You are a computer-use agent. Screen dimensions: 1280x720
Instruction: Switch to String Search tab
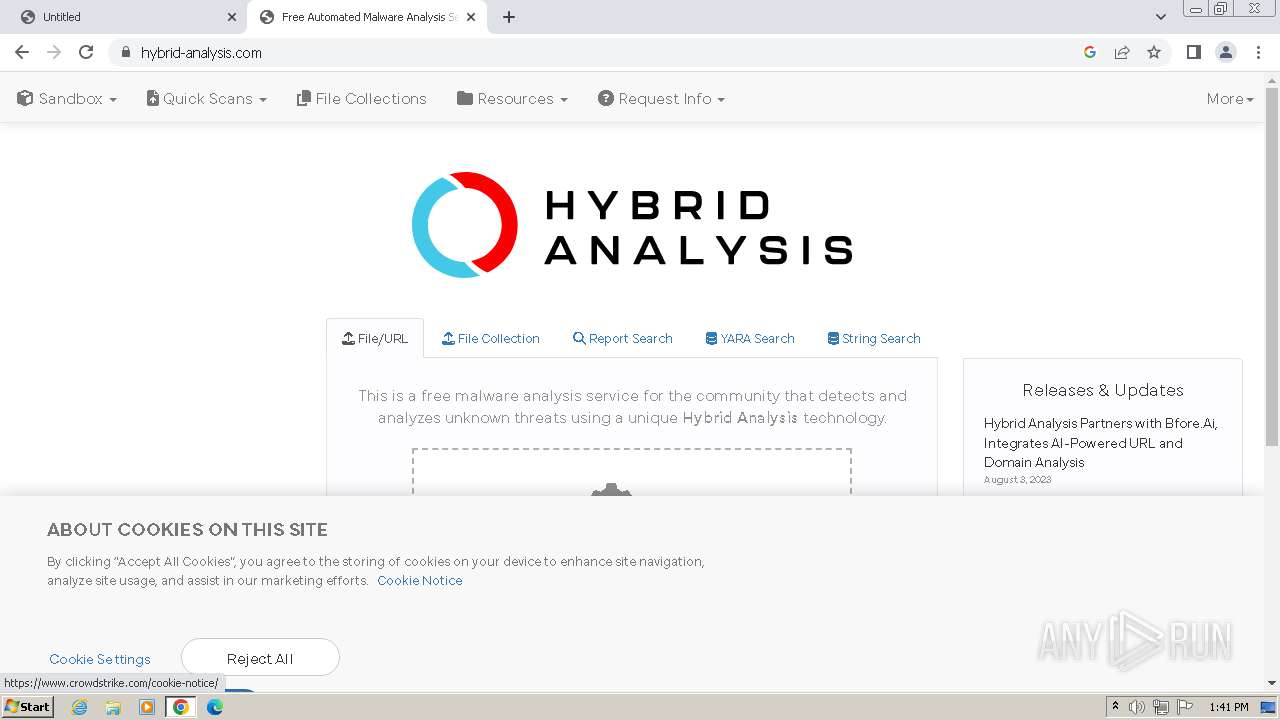pos(874,338)
